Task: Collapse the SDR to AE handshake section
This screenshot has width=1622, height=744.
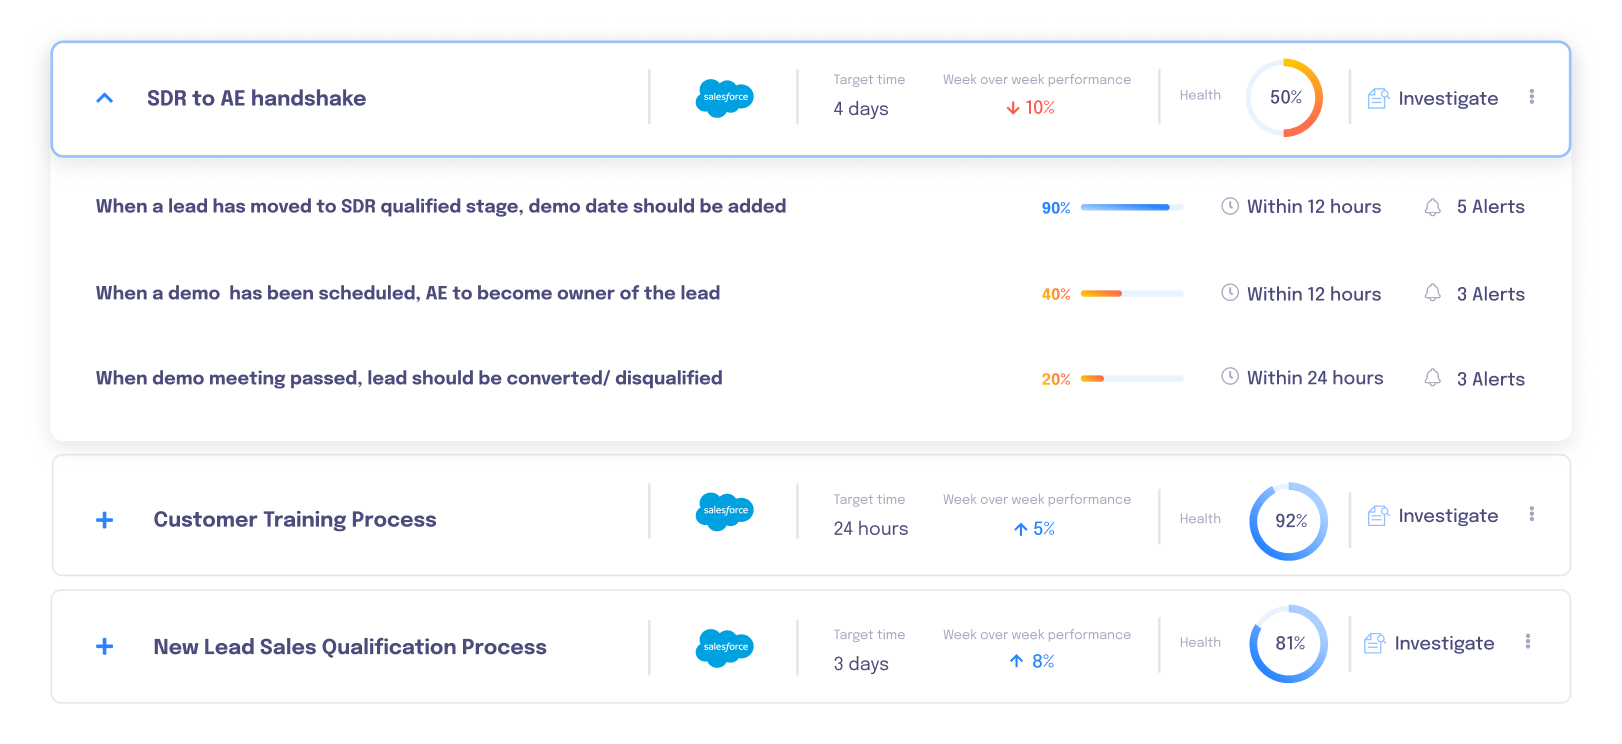Action: click(x=104, y=98)
